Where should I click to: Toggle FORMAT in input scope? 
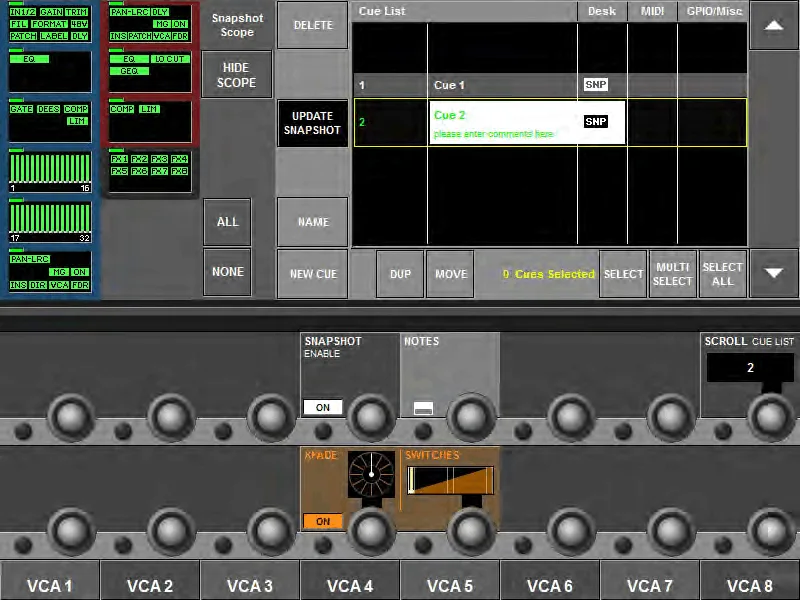coord(49,24)
